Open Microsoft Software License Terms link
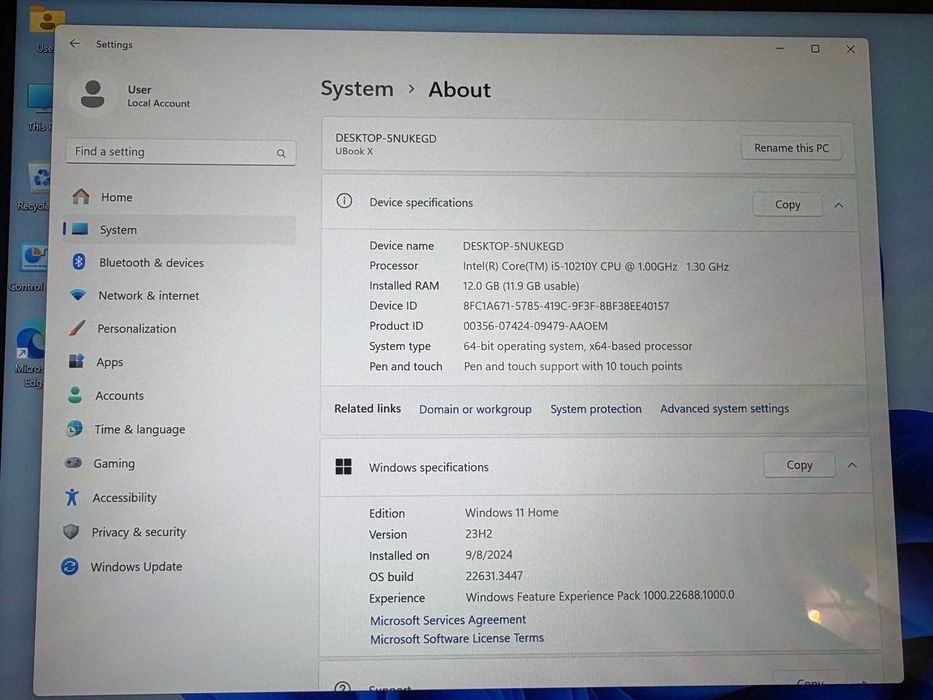Image resolution: width=933 pixels, height=700 pixels. (456, 638)
